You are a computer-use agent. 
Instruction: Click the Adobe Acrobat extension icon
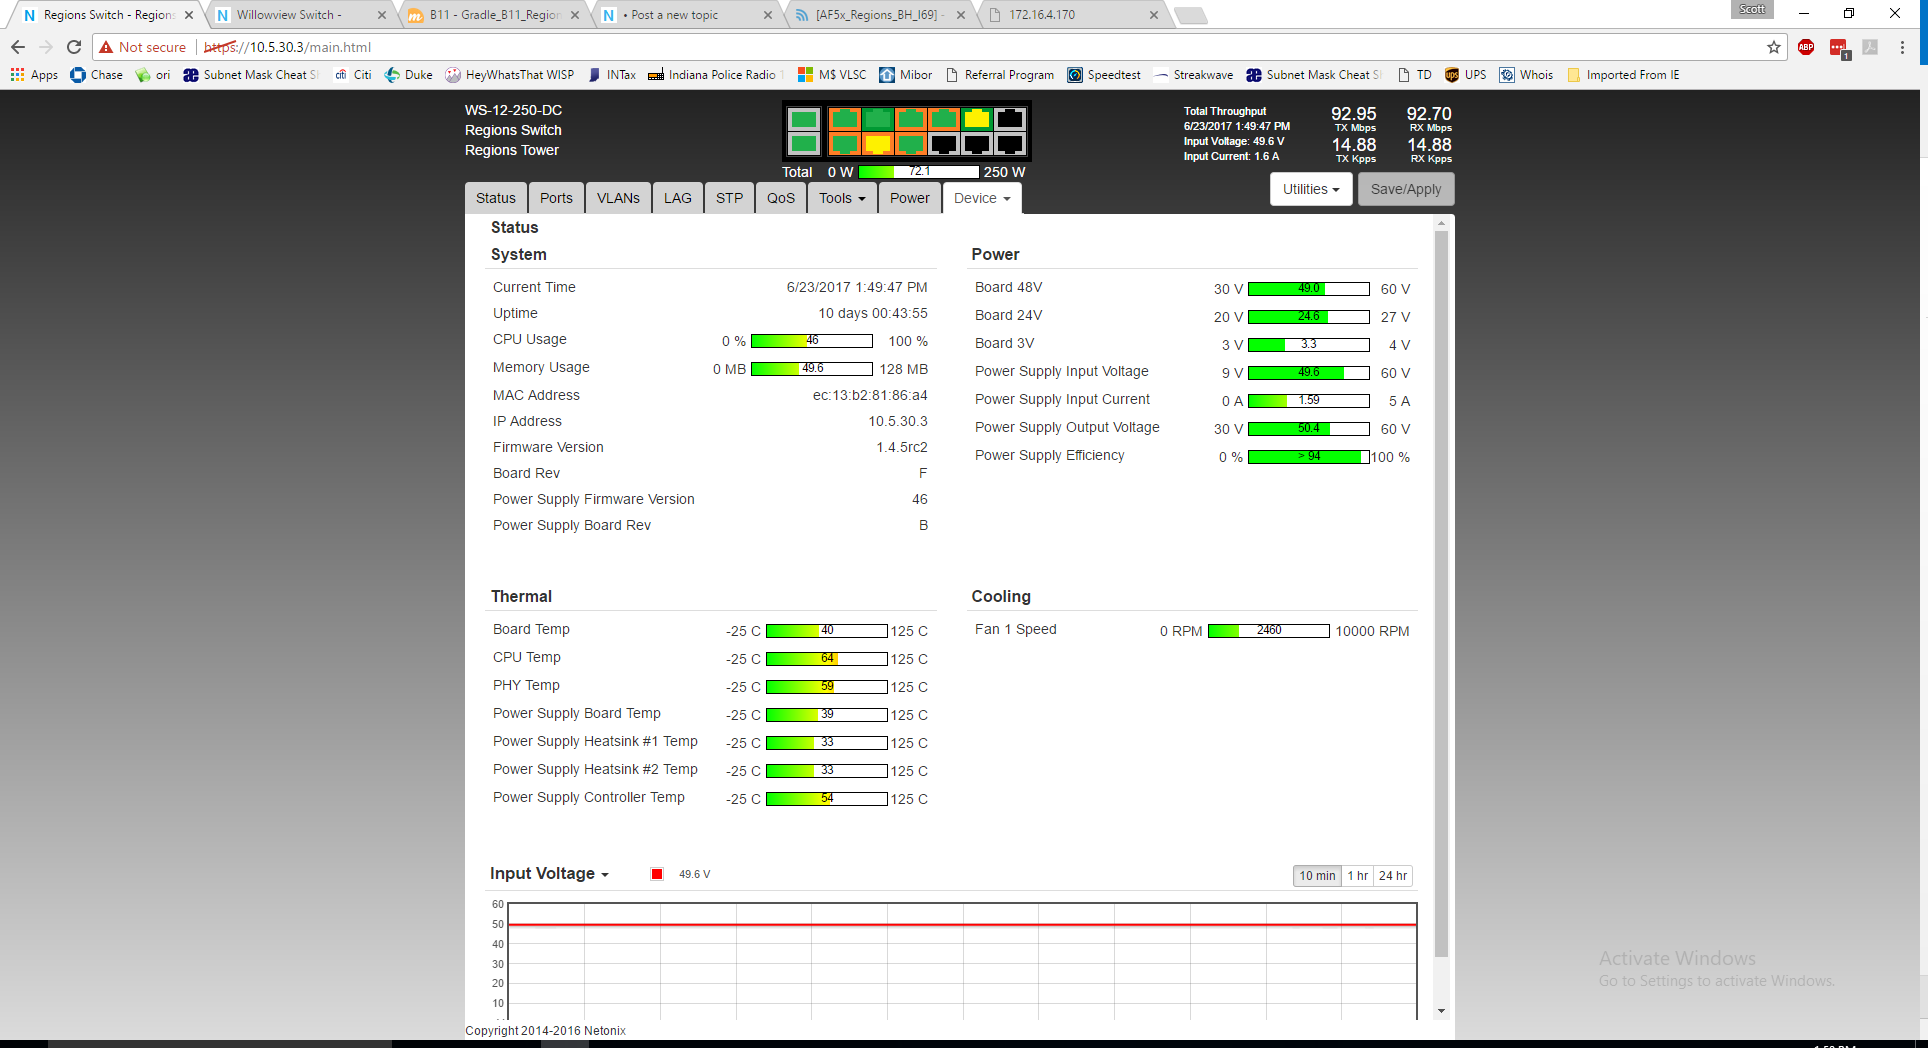[x=1870, y=47]
